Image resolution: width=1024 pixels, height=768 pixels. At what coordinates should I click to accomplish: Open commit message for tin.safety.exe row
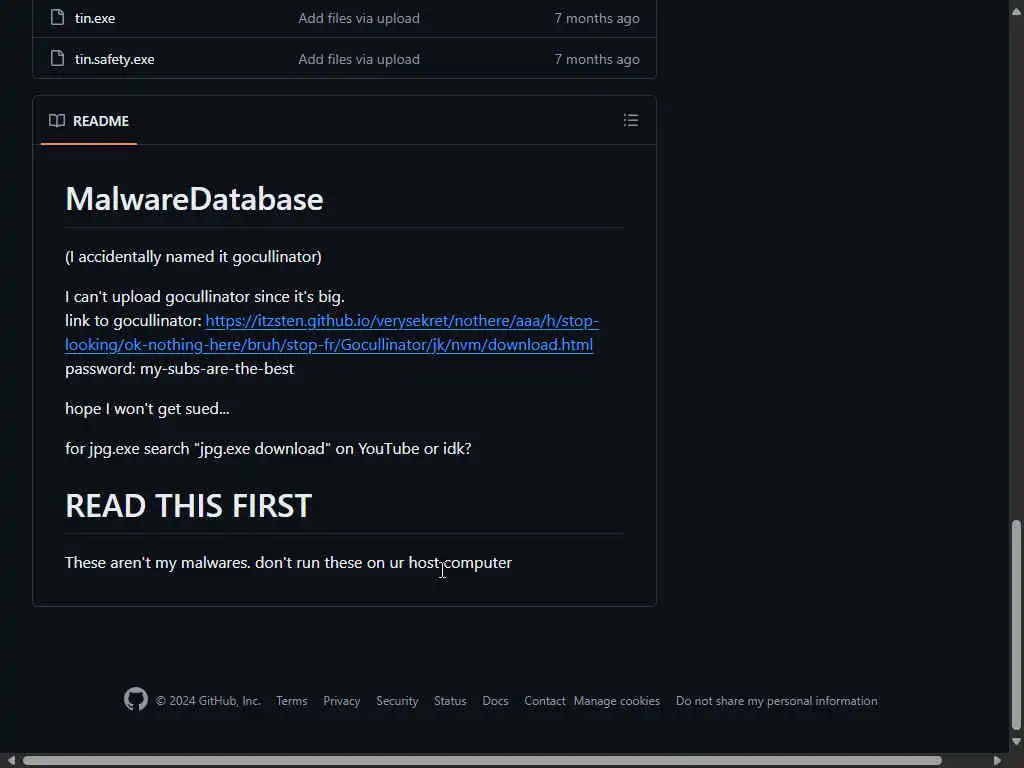point(359,59)
